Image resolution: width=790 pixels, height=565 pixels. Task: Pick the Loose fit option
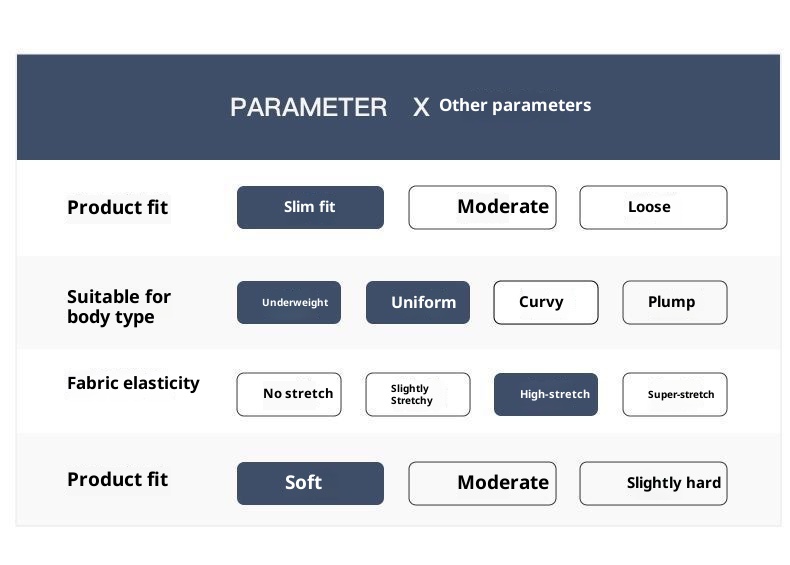pyautogui.click(x=653, y=207)
